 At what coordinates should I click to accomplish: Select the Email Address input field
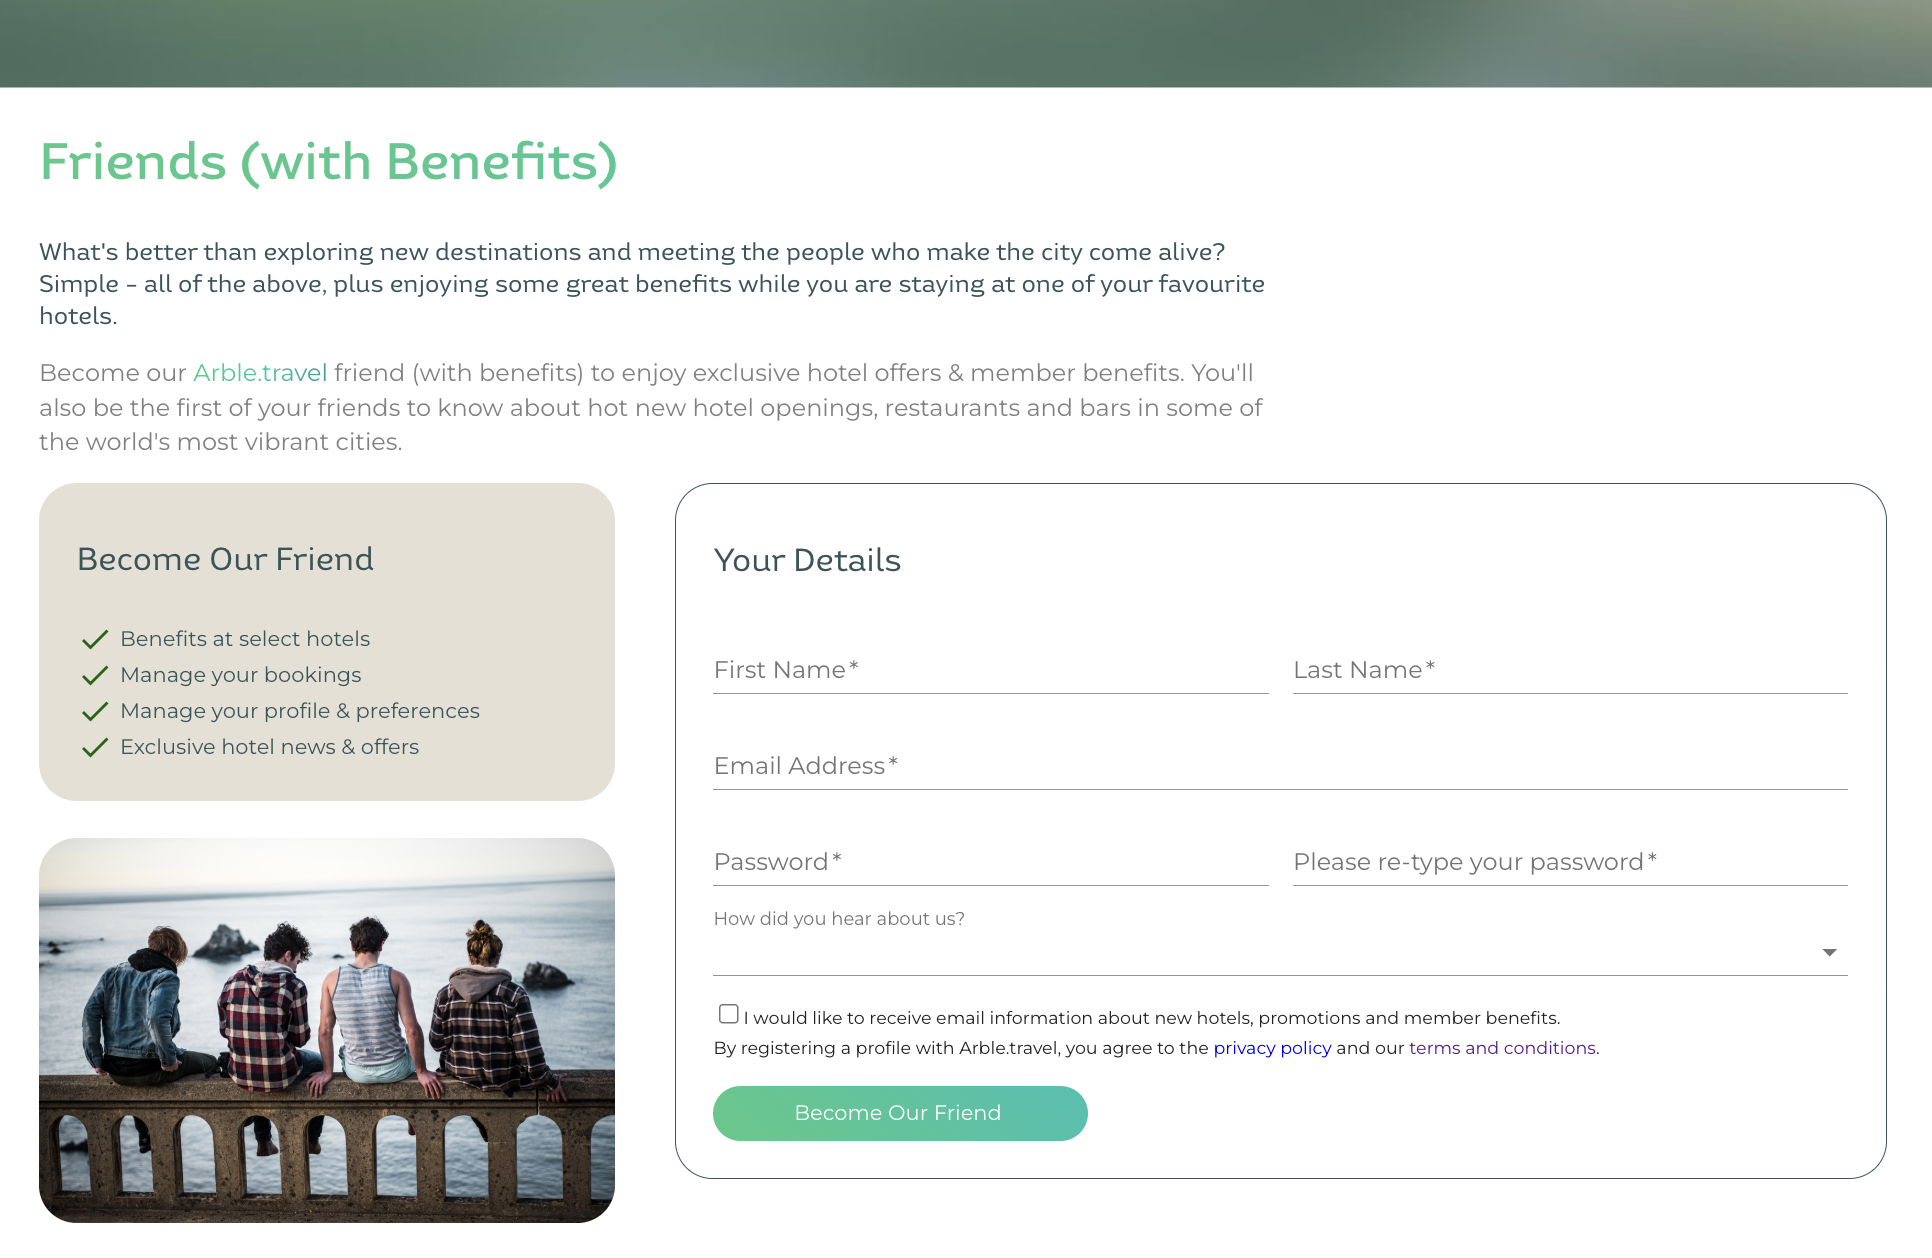1279,766
